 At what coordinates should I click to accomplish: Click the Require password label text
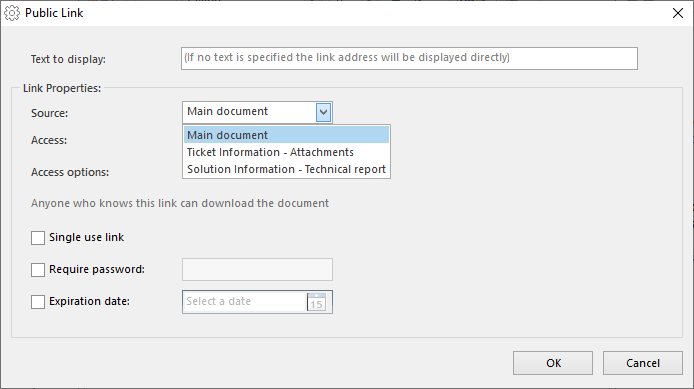(97, 269)
